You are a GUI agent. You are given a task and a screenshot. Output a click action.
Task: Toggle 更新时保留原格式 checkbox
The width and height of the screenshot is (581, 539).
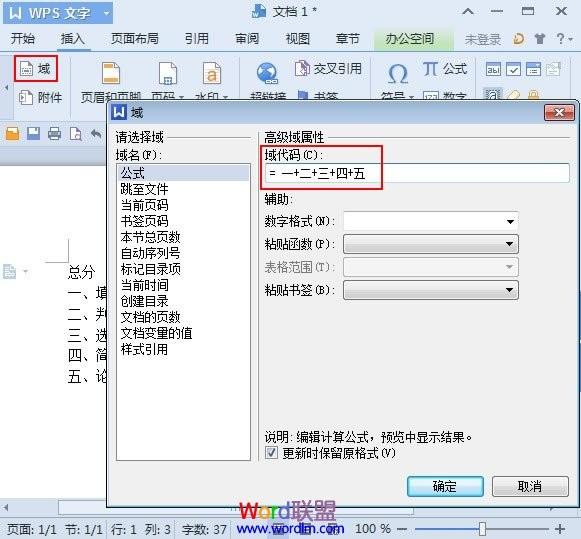[271, 453]
